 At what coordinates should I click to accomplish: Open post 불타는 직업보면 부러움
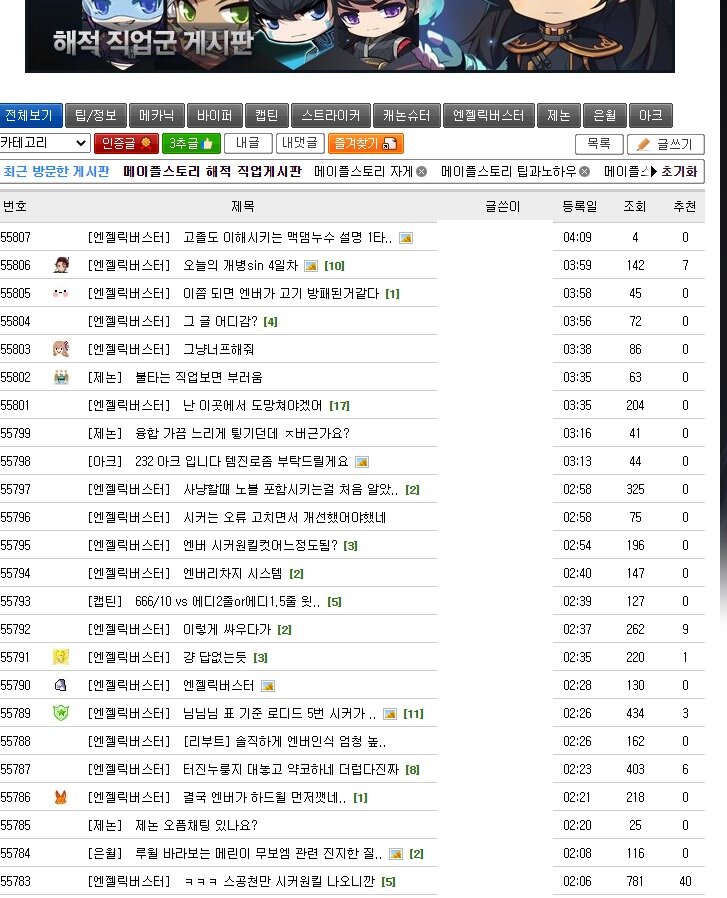pyautogui.click(x=198, y=377)
